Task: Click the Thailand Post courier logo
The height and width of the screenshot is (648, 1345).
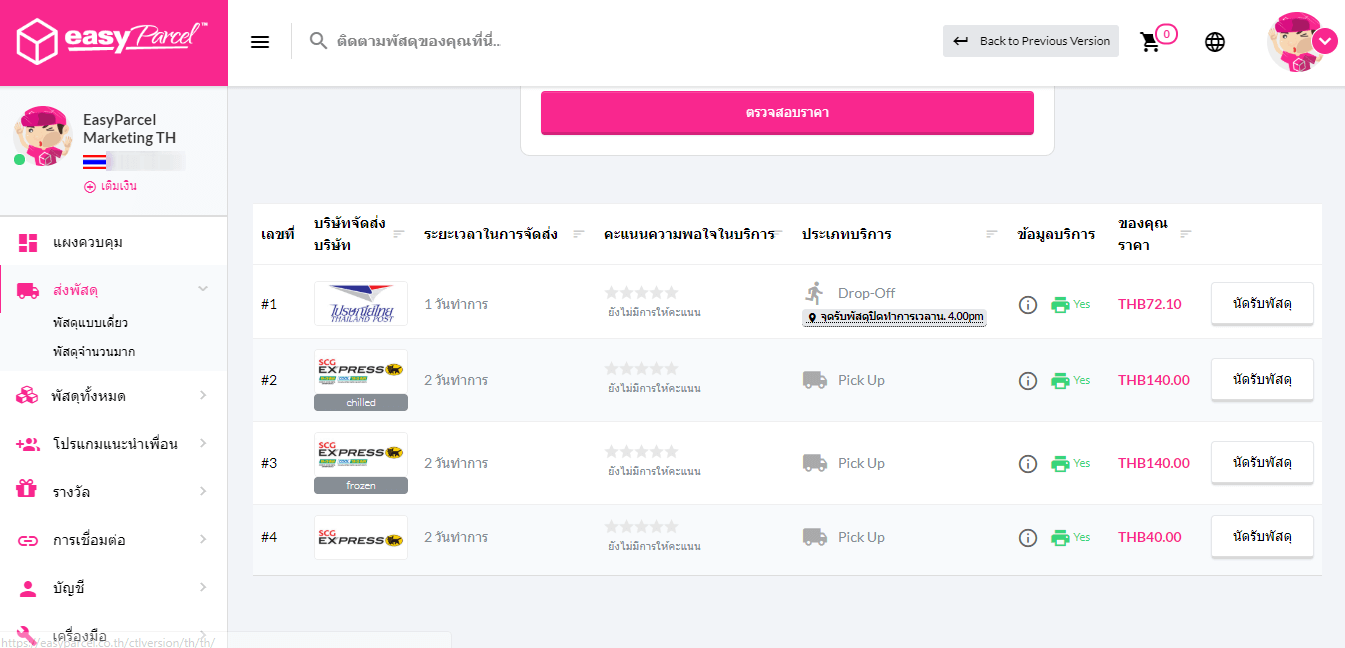Action: [361, 303]
